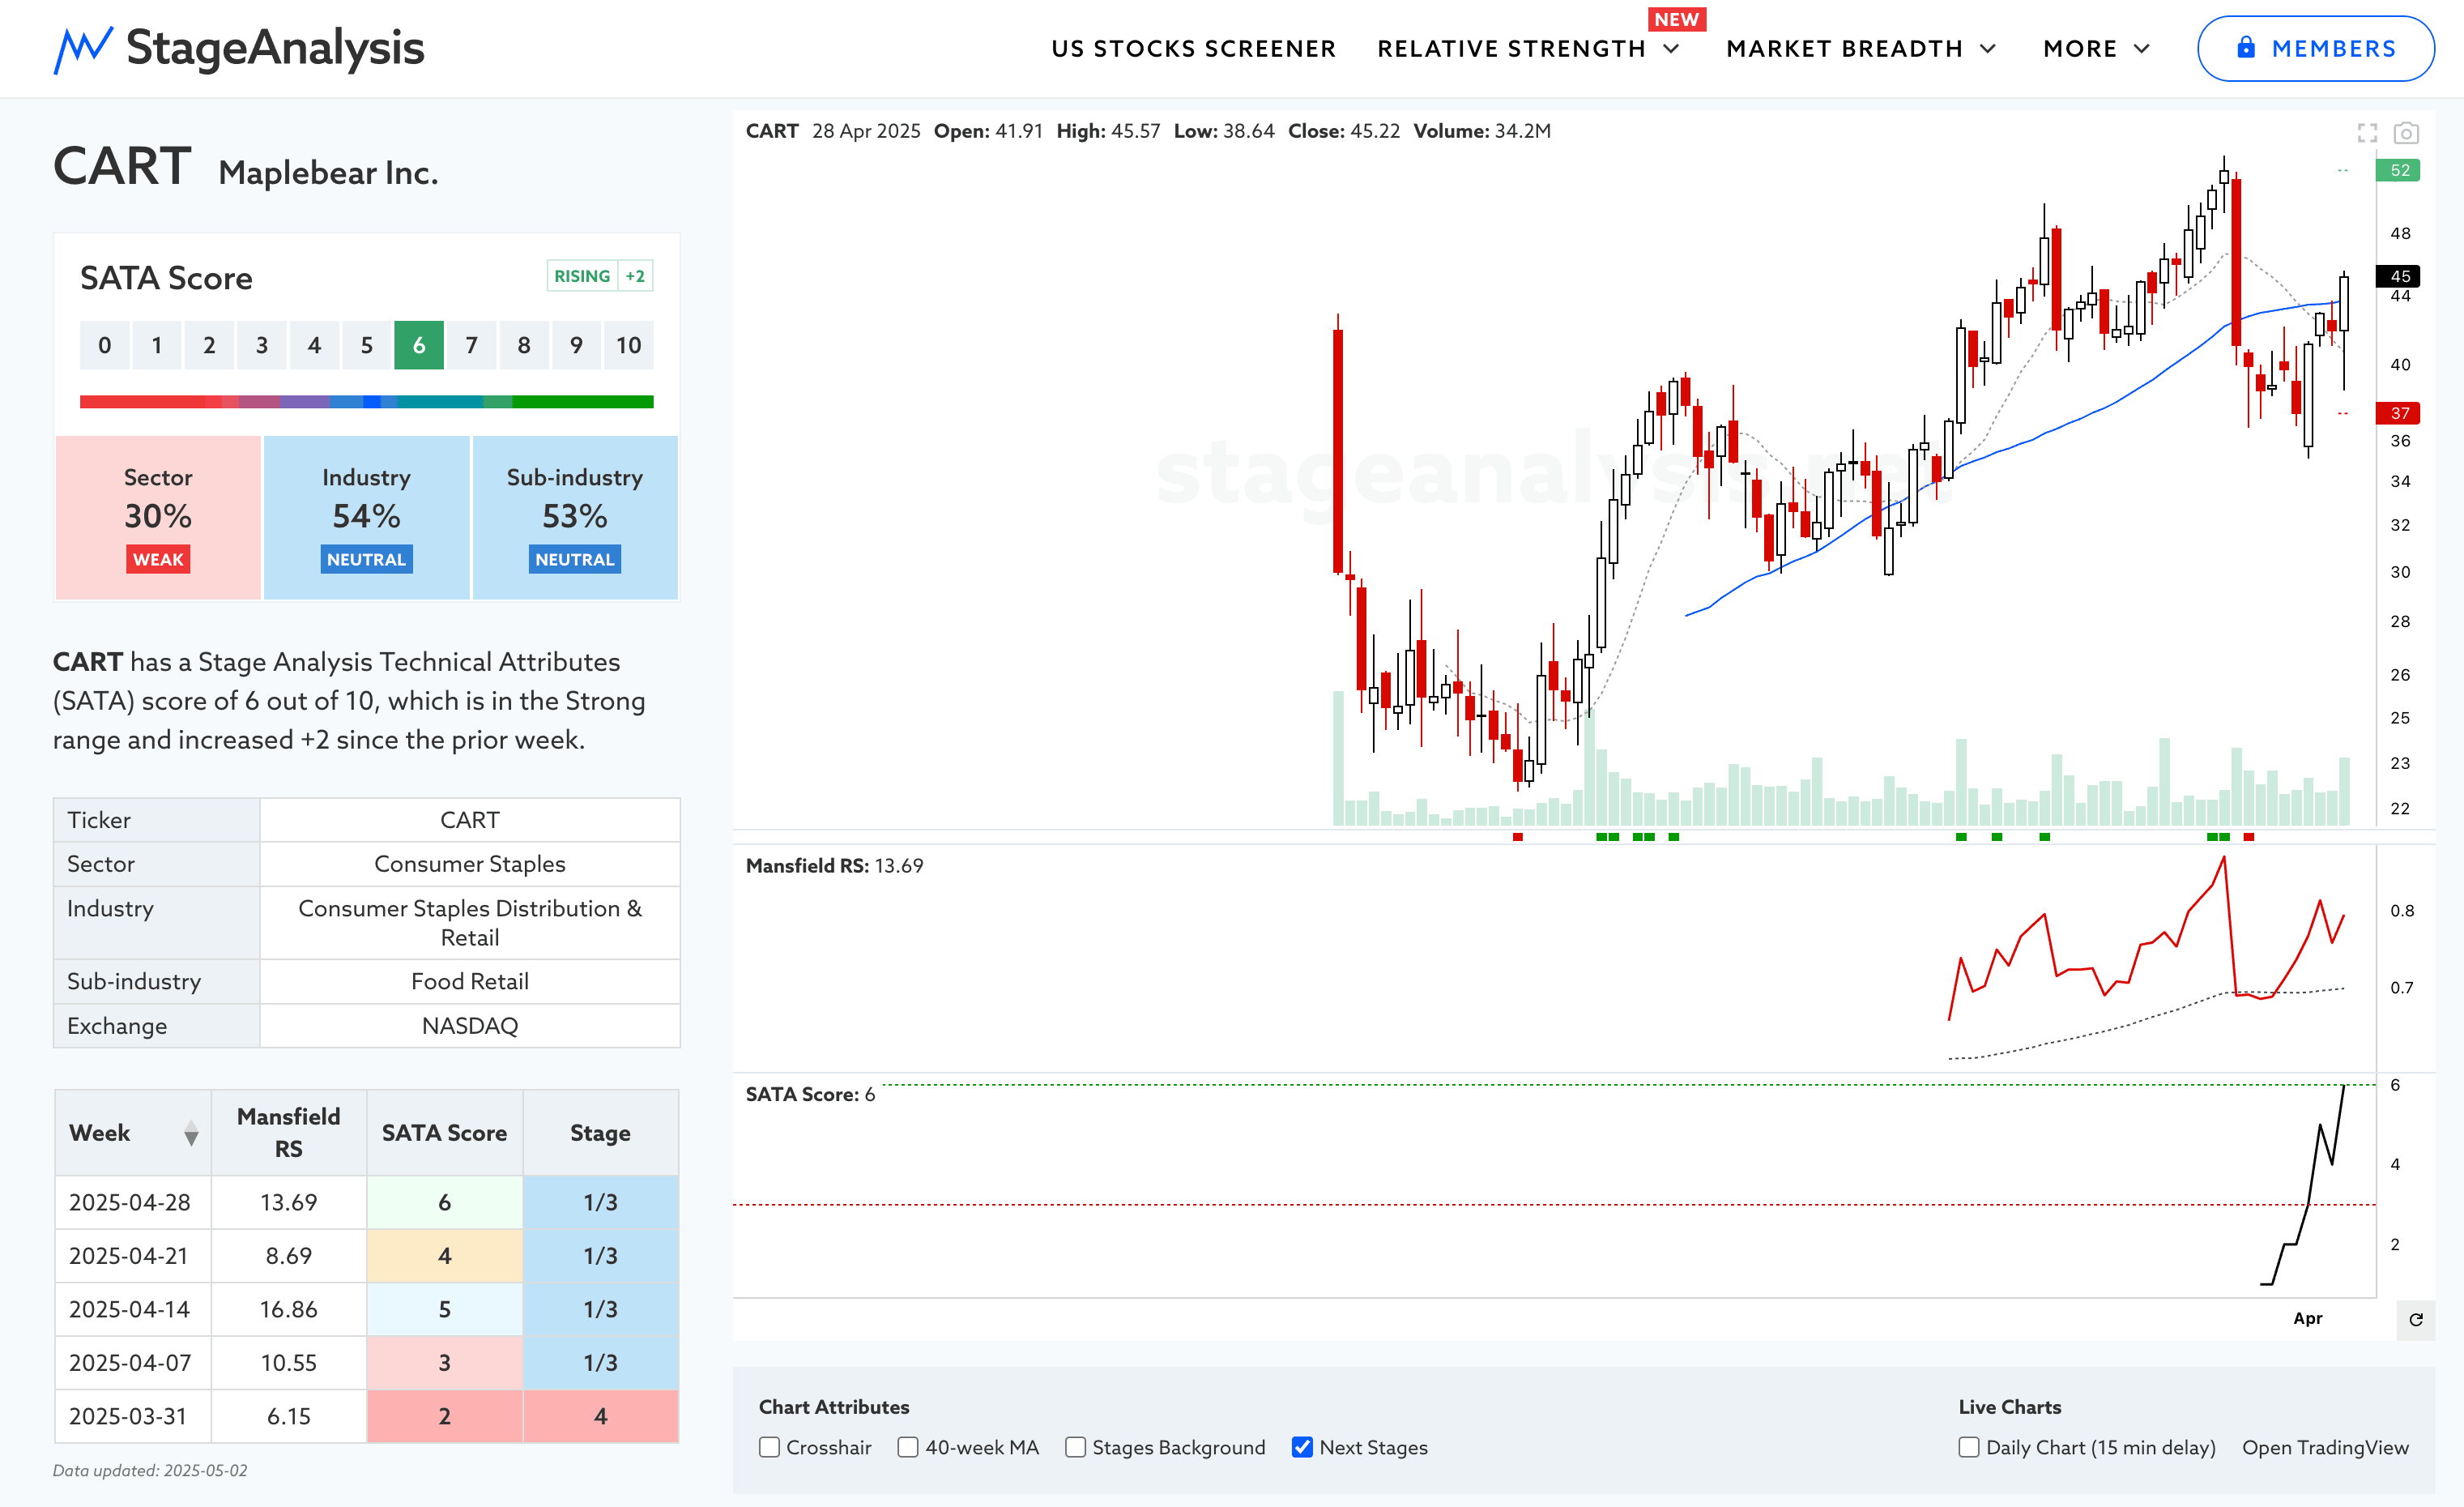Open the More menu
Screen dimensions: 2464x1507
pos(2080,49)
